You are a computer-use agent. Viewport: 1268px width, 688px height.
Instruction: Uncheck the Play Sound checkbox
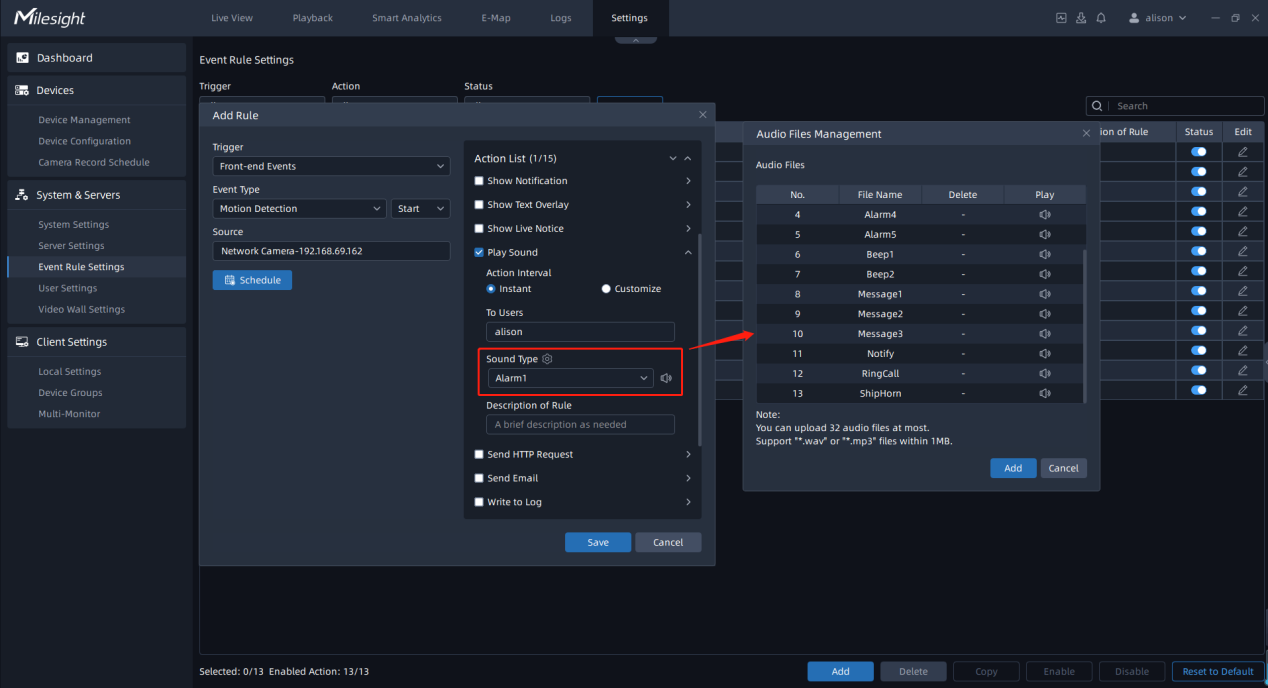[x=479, y=253]
